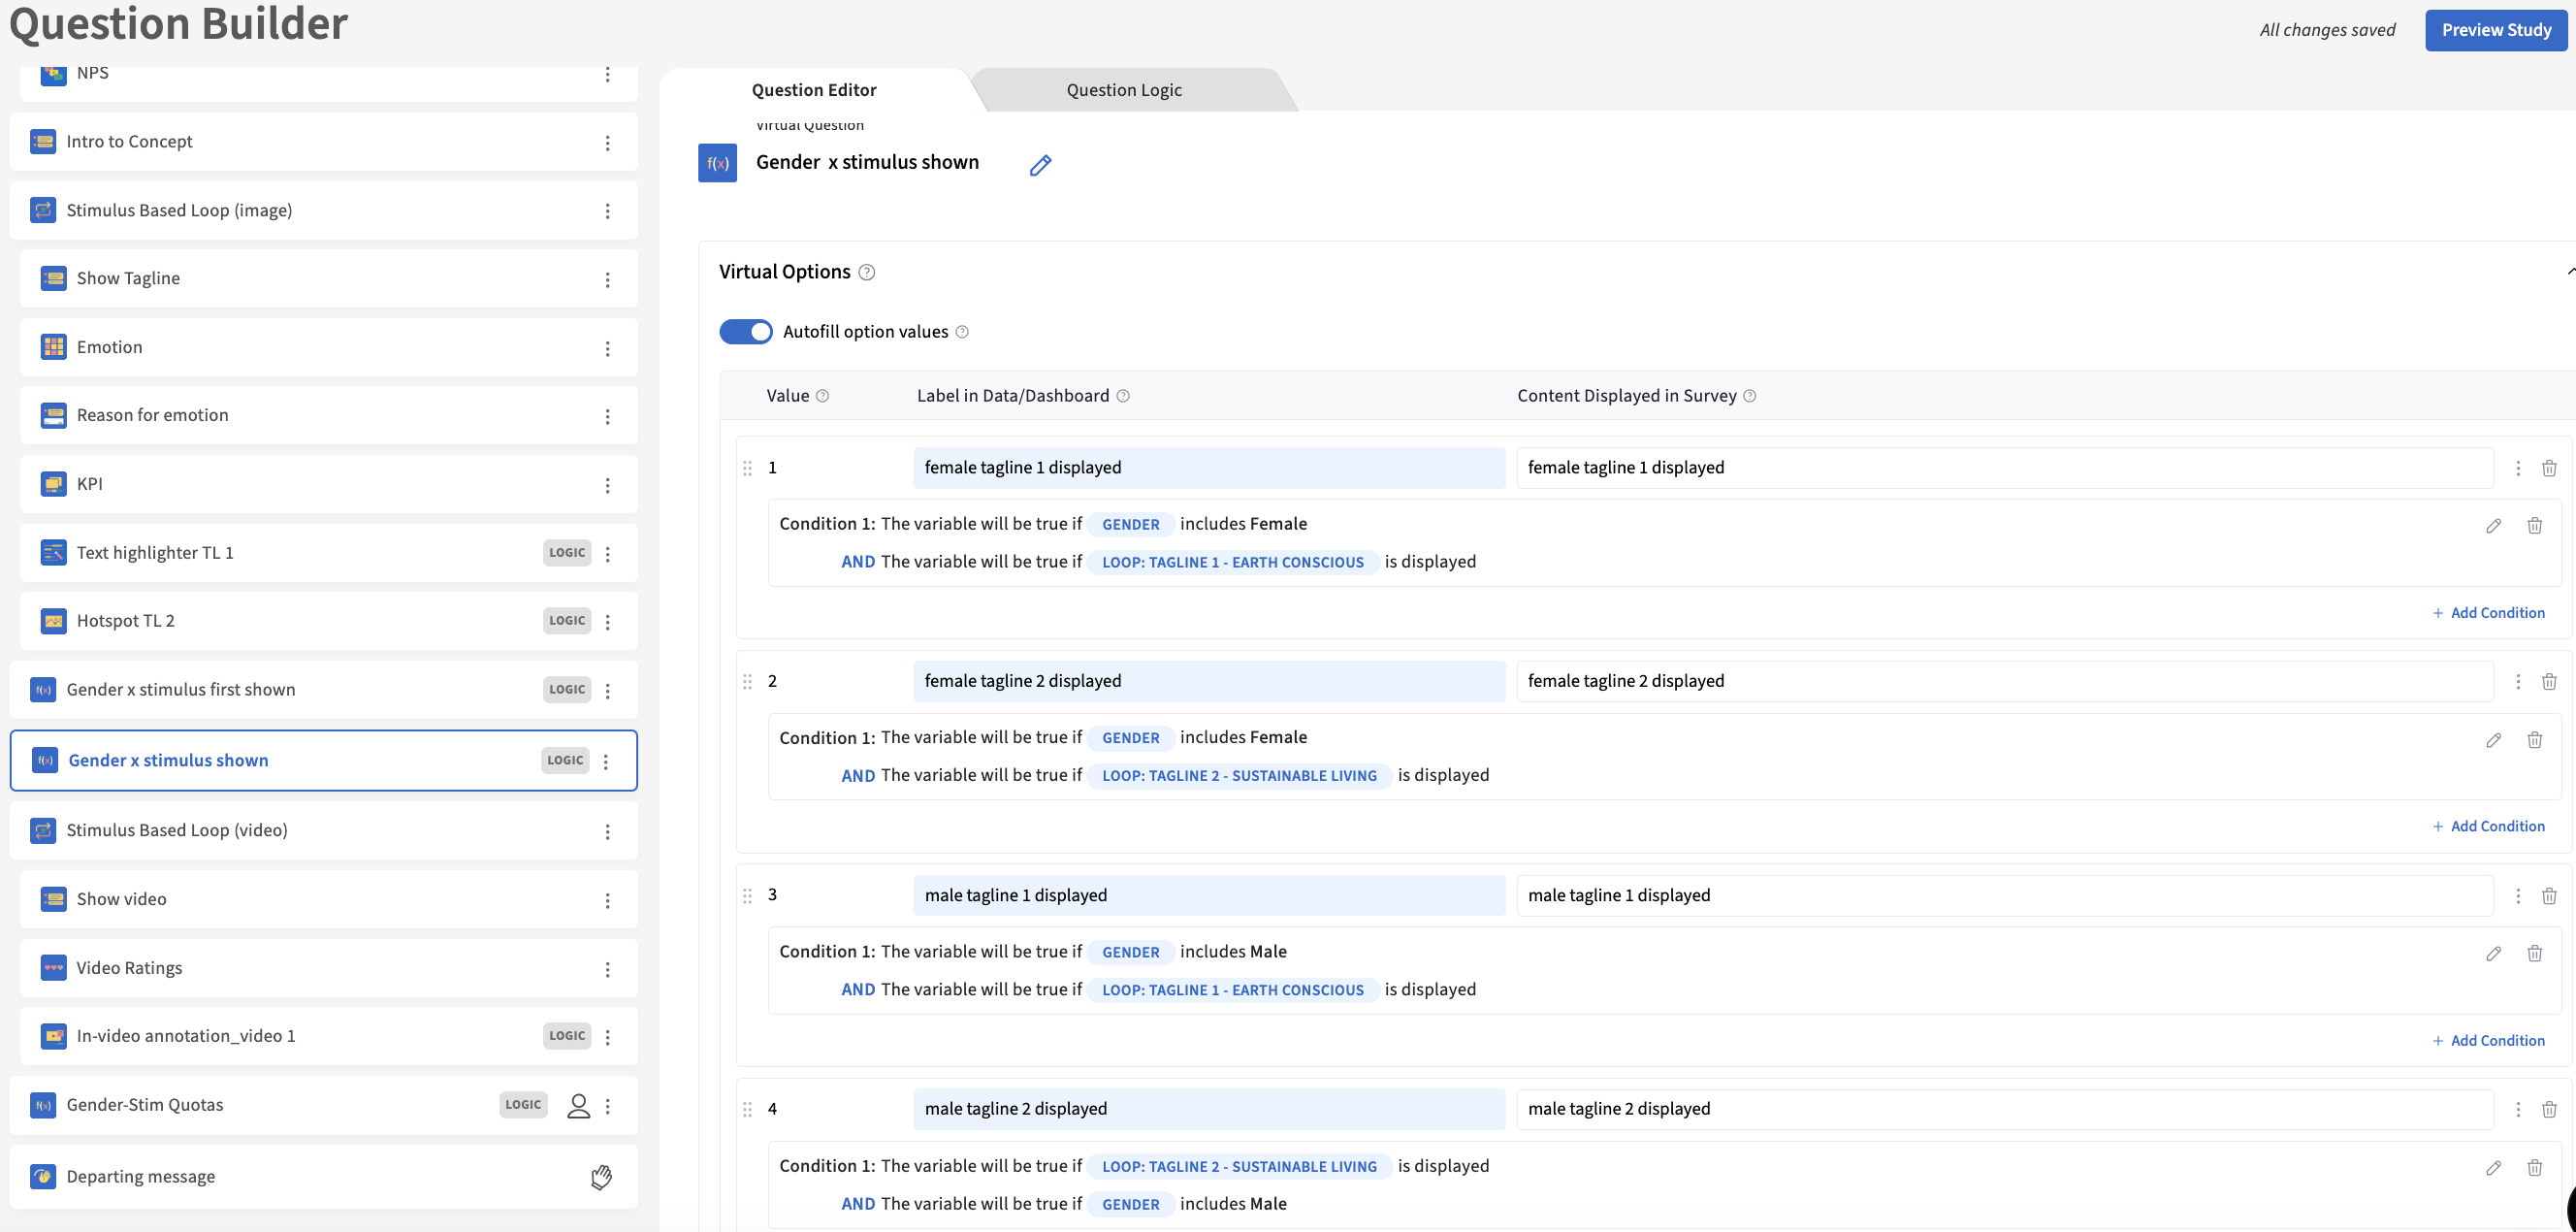Add Condition to female tagline 1 option
The height and width of the screenshot is (1232, 2576).
[2488, 613]
